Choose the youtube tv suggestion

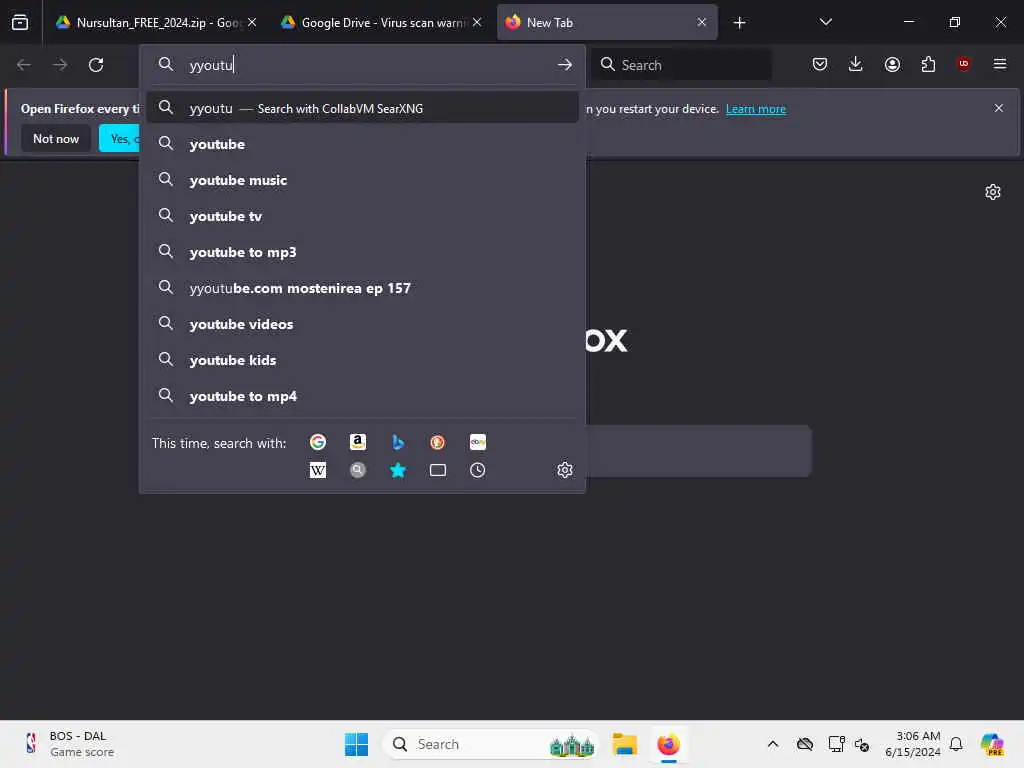click(362, 216)
